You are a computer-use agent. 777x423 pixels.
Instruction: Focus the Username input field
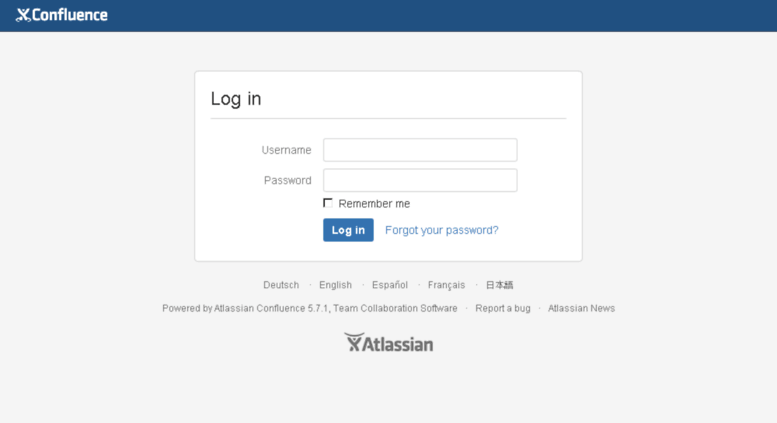(420, 150)
